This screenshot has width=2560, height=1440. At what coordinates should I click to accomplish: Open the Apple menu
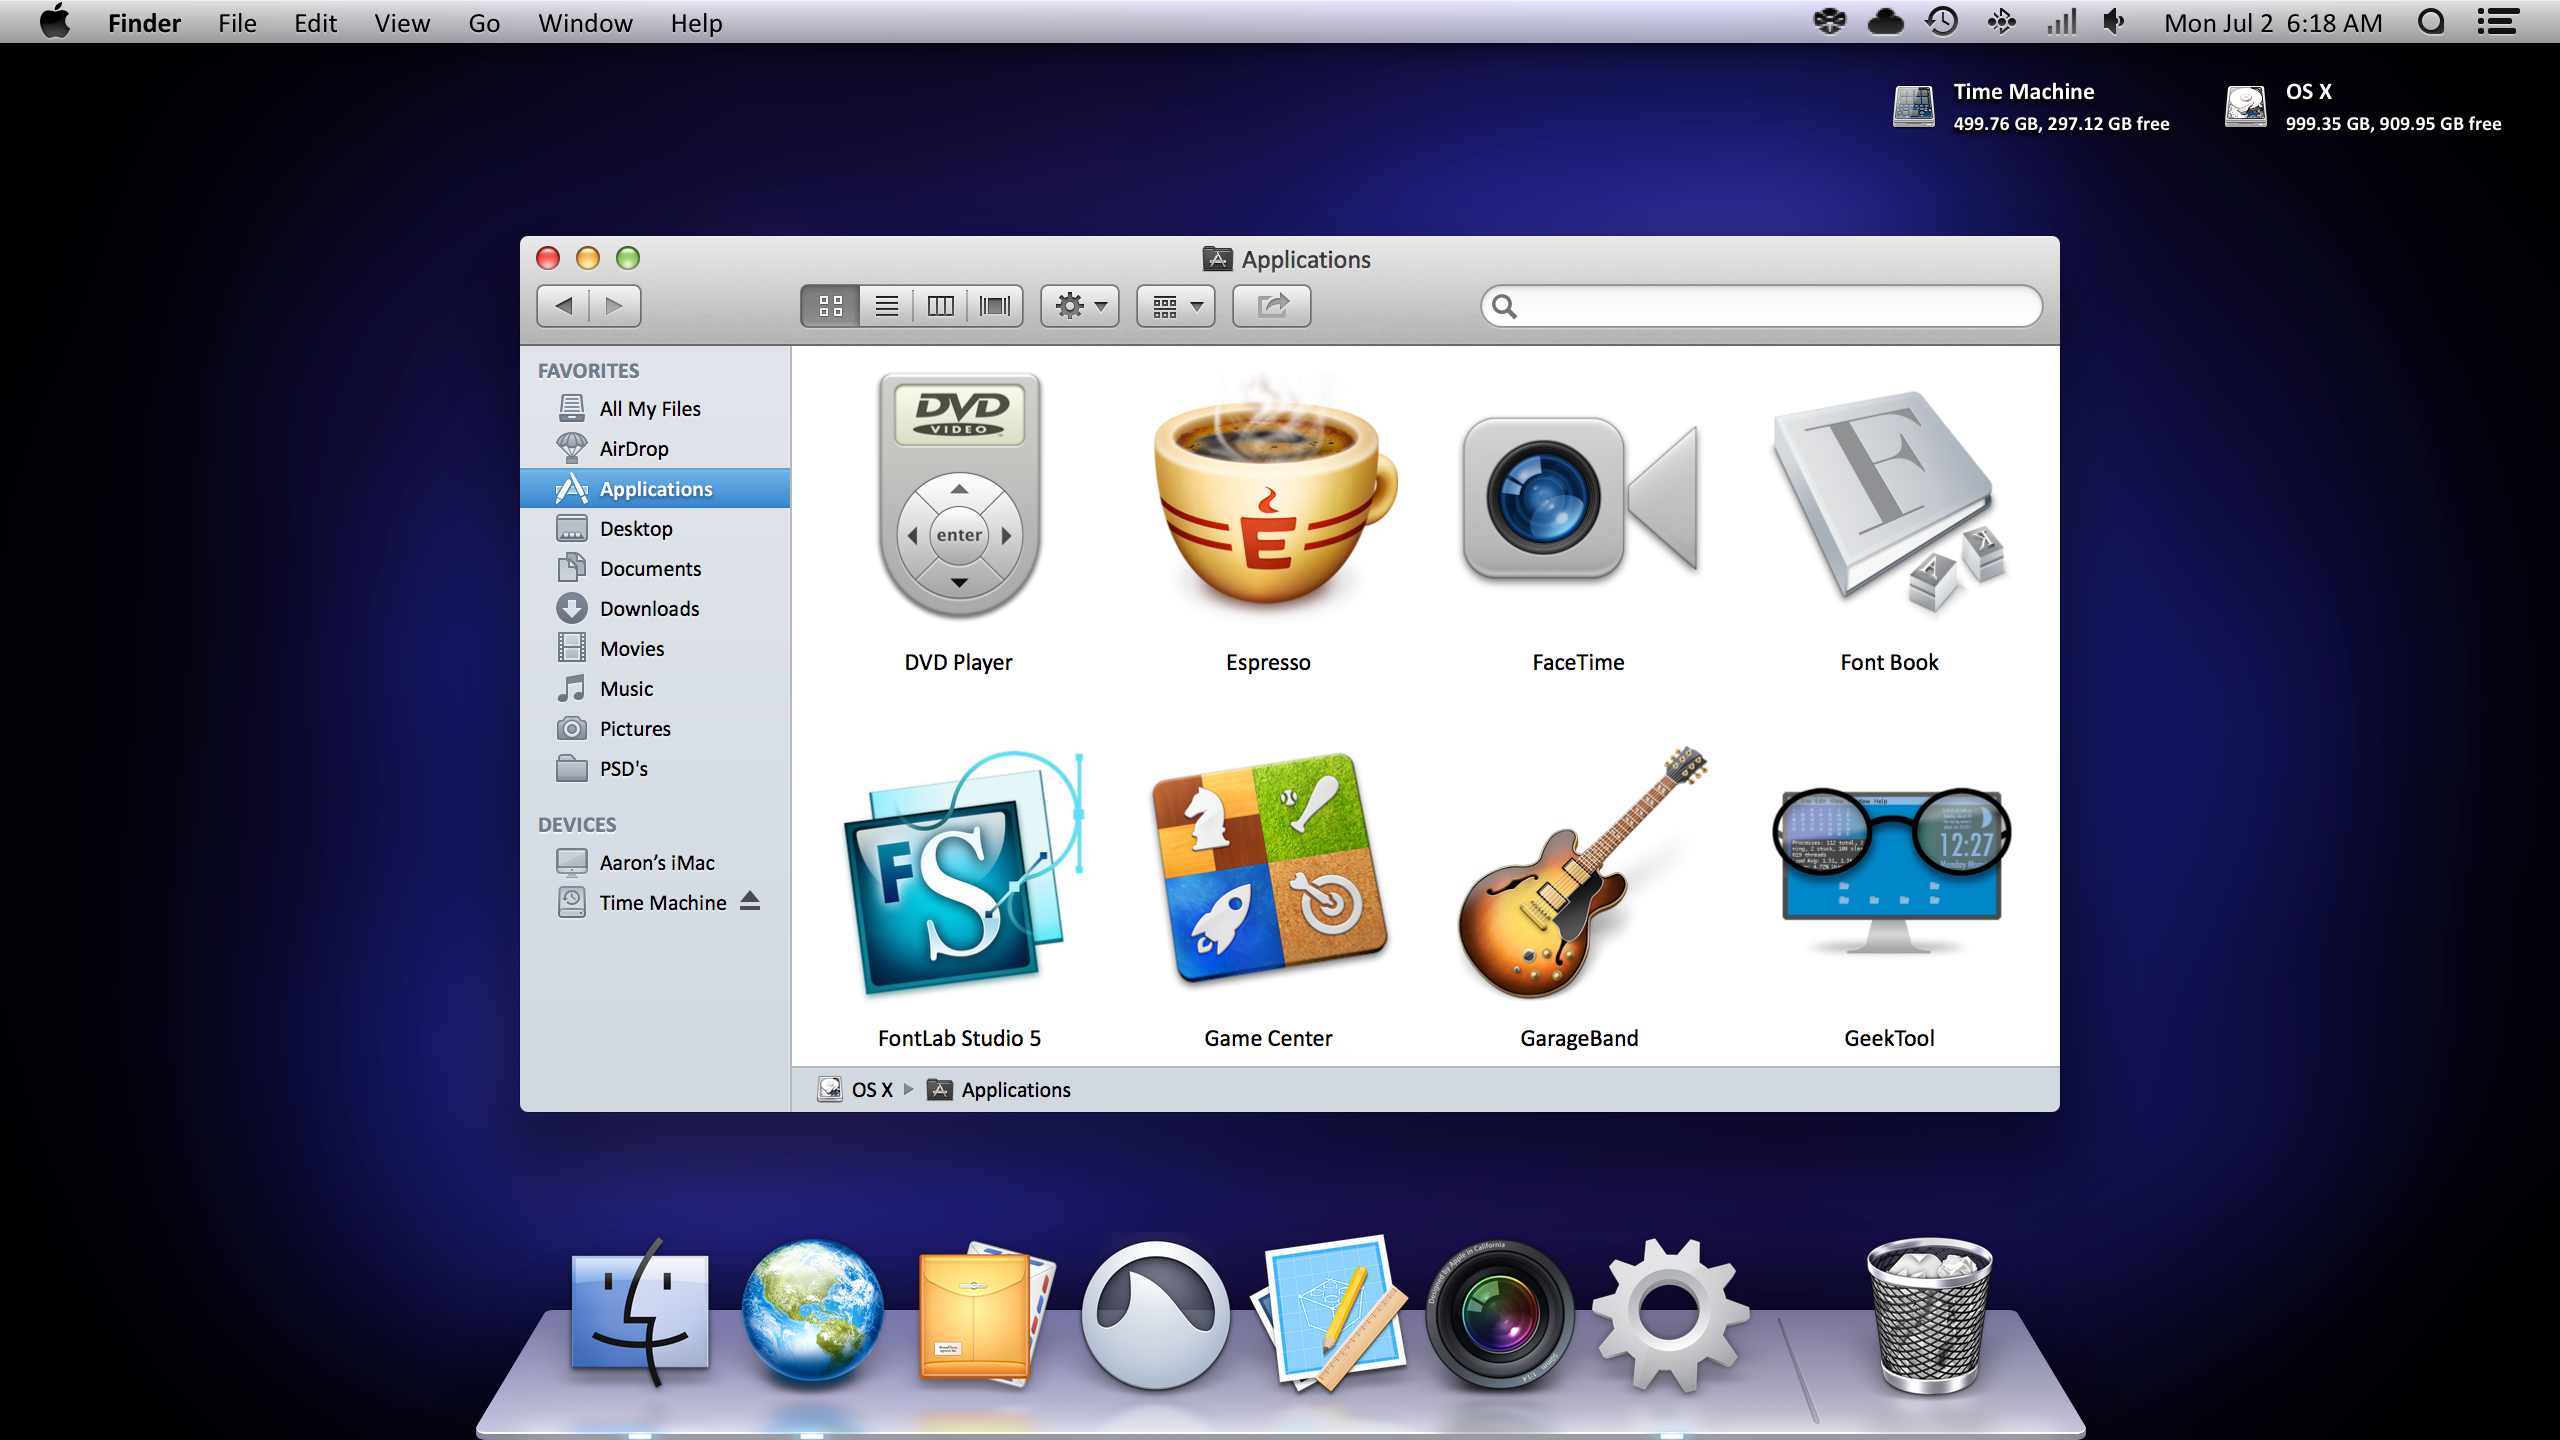[x=56, y=22]
